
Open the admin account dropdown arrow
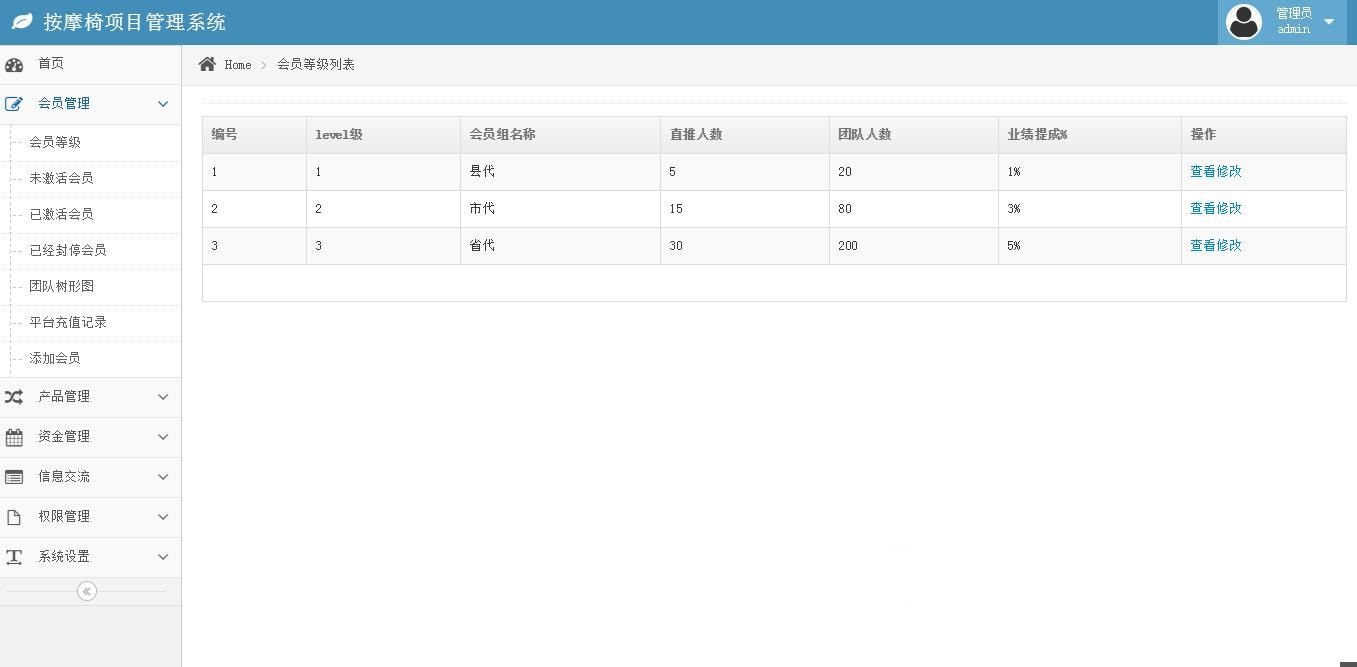[x=1329, y=22]
